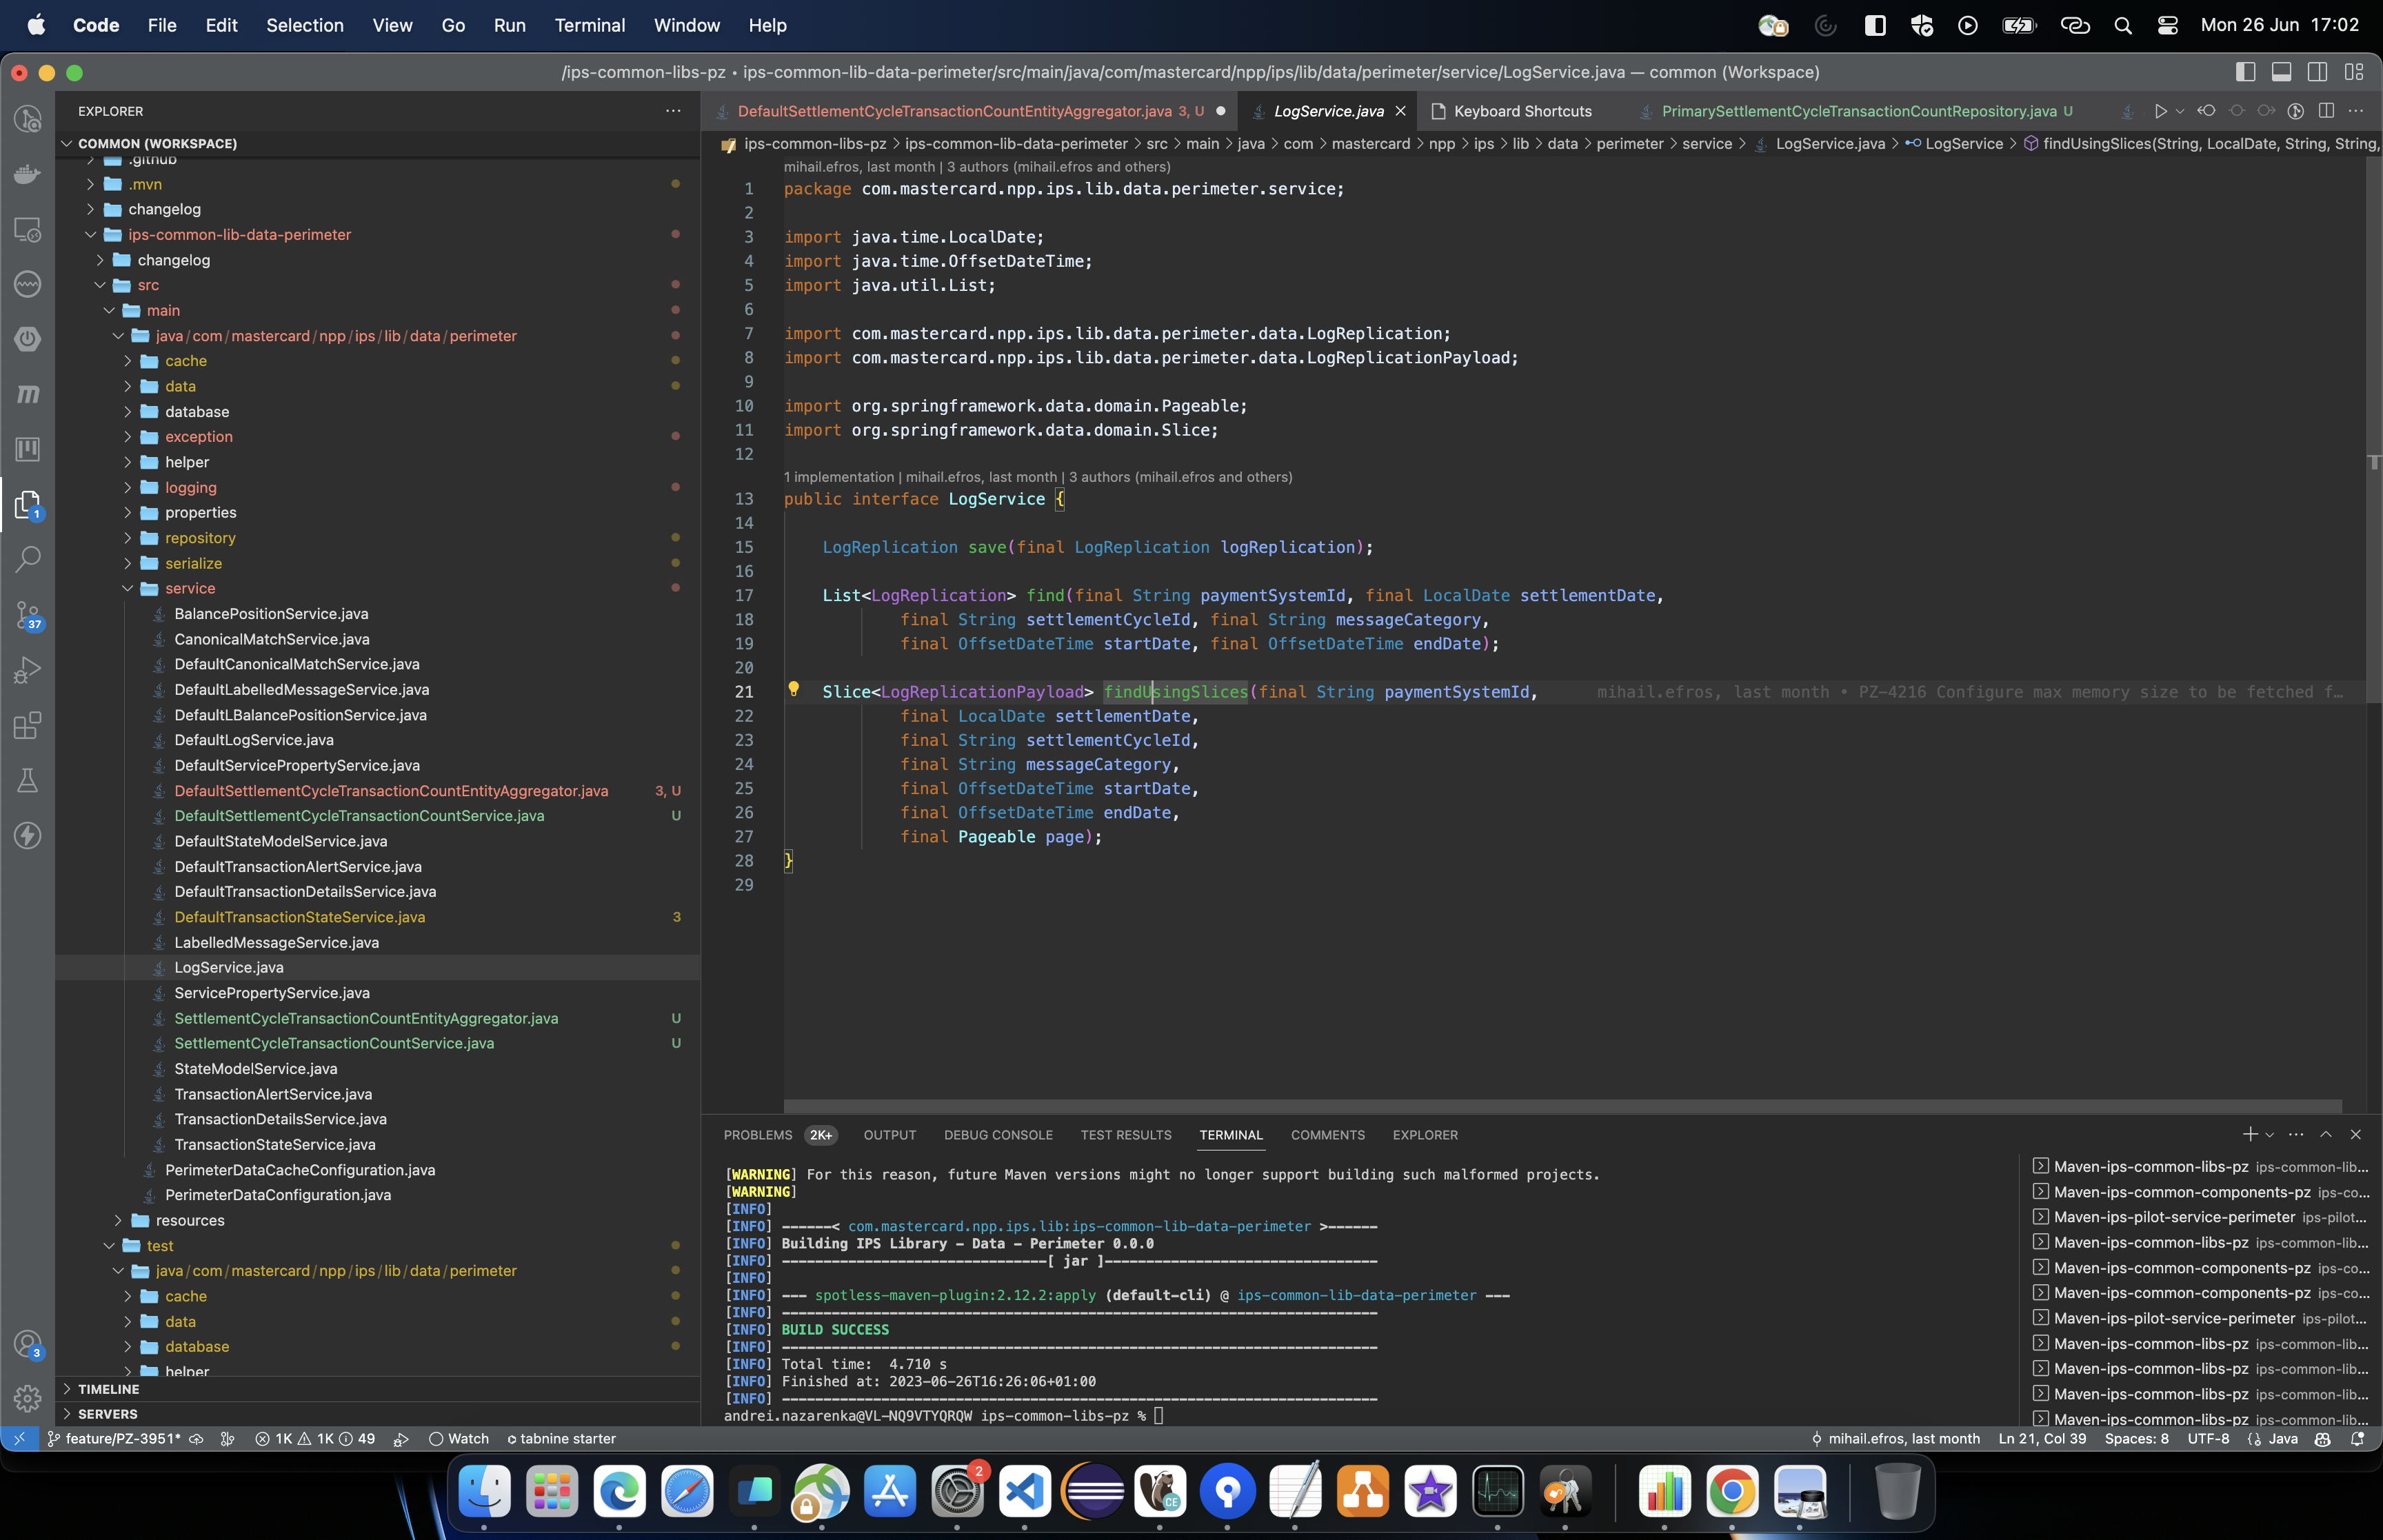Toggle the bottom panel layout button
Image resolution: width=2383 pixels, height=1540 pixels.
2281,72
